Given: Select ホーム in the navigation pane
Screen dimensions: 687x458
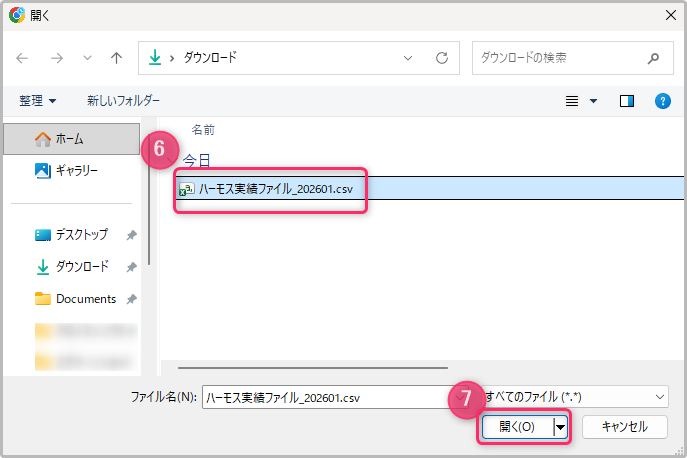Looking at the screenshot, I should pyautogui.click(x=68, y=139).
